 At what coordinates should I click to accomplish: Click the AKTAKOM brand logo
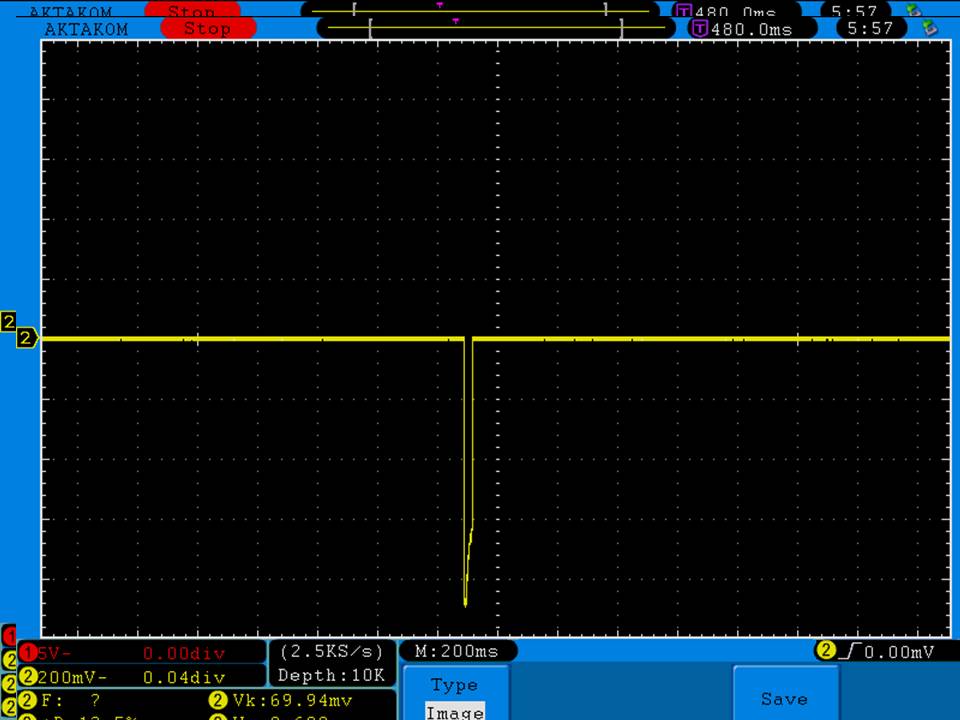(86, 29)
